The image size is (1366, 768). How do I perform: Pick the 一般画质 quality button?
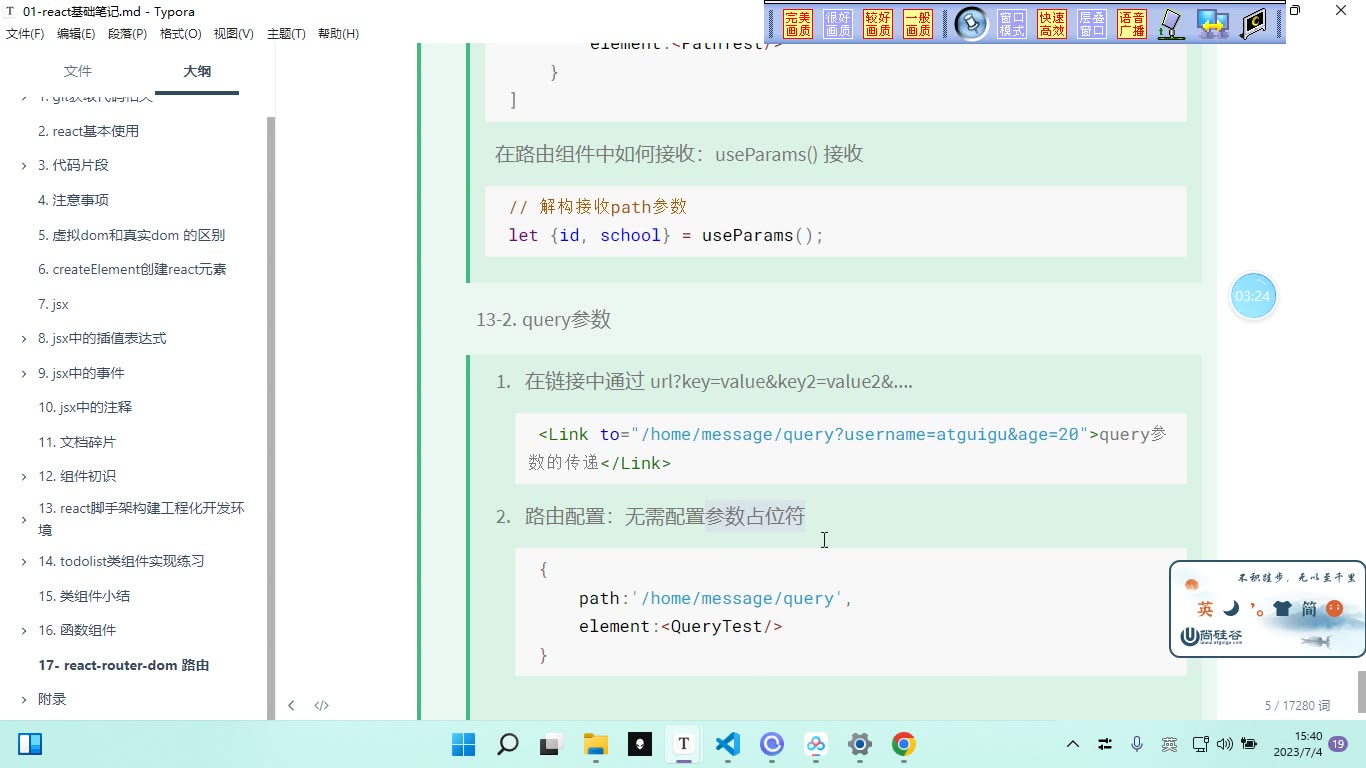coord(918,24)
